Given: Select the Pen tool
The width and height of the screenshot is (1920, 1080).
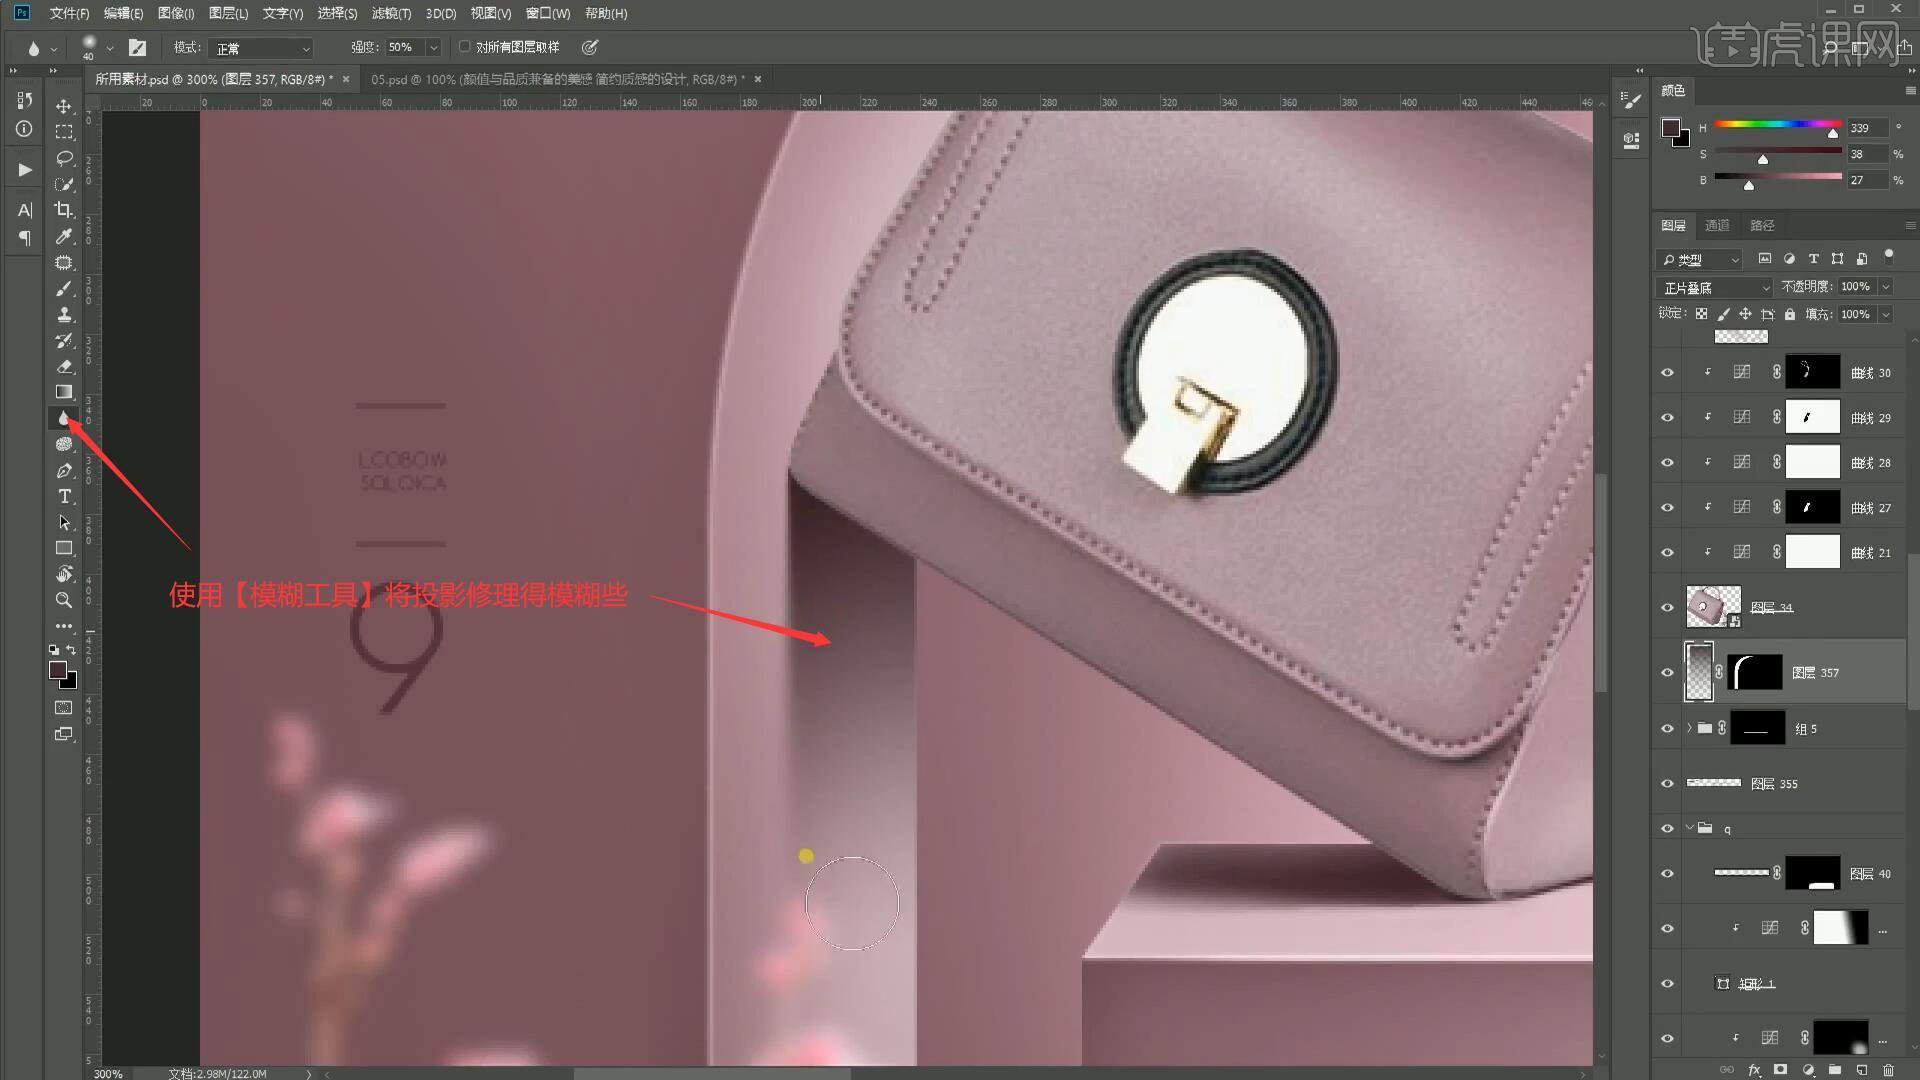Looking at the screenshot, I should (x=64, y=471).
